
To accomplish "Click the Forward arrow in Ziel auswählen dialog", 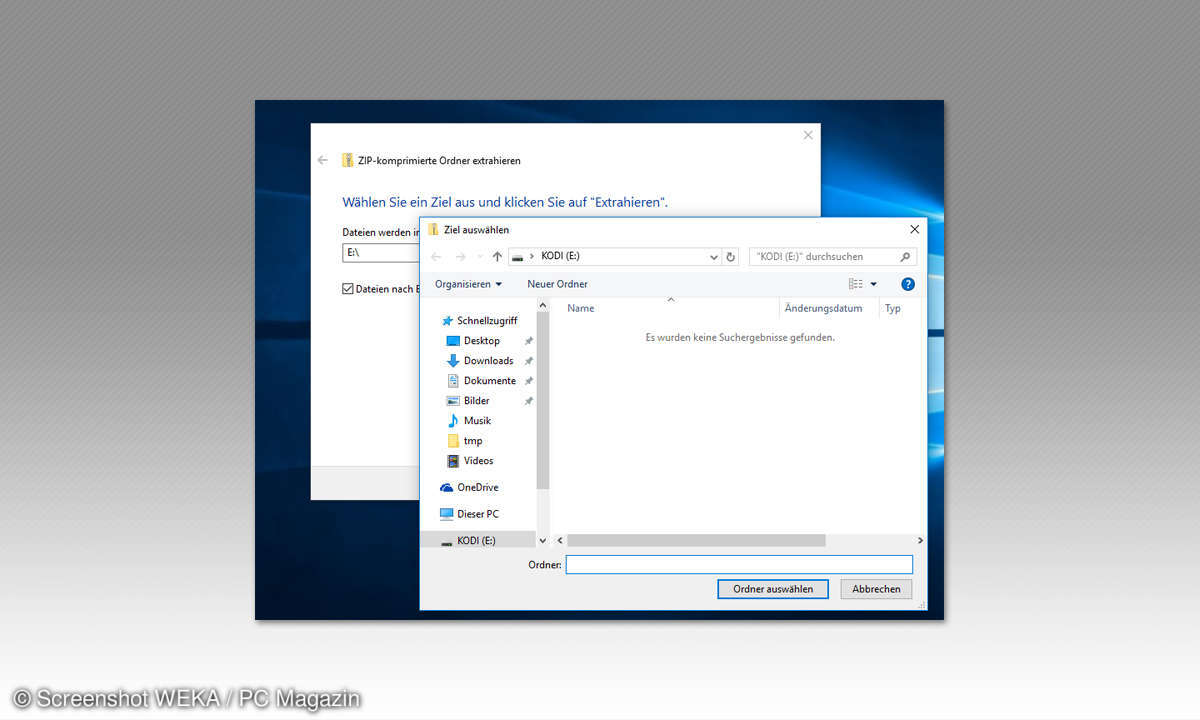I will pos(460,257).
